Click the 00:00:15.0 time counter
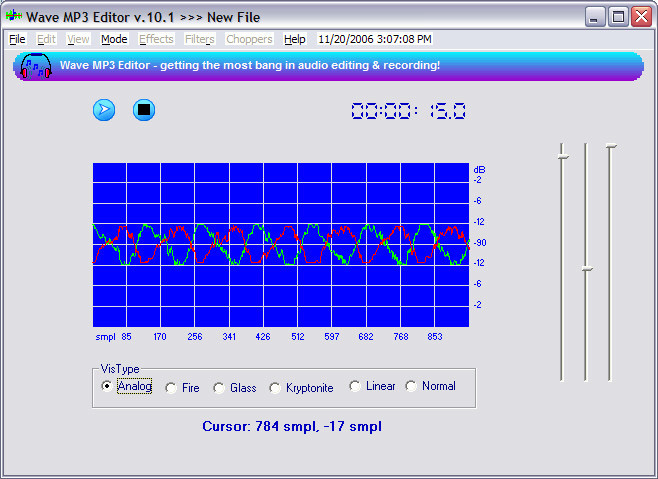Image resolution: width=658 pixels, height=479 pixels. 408,111
